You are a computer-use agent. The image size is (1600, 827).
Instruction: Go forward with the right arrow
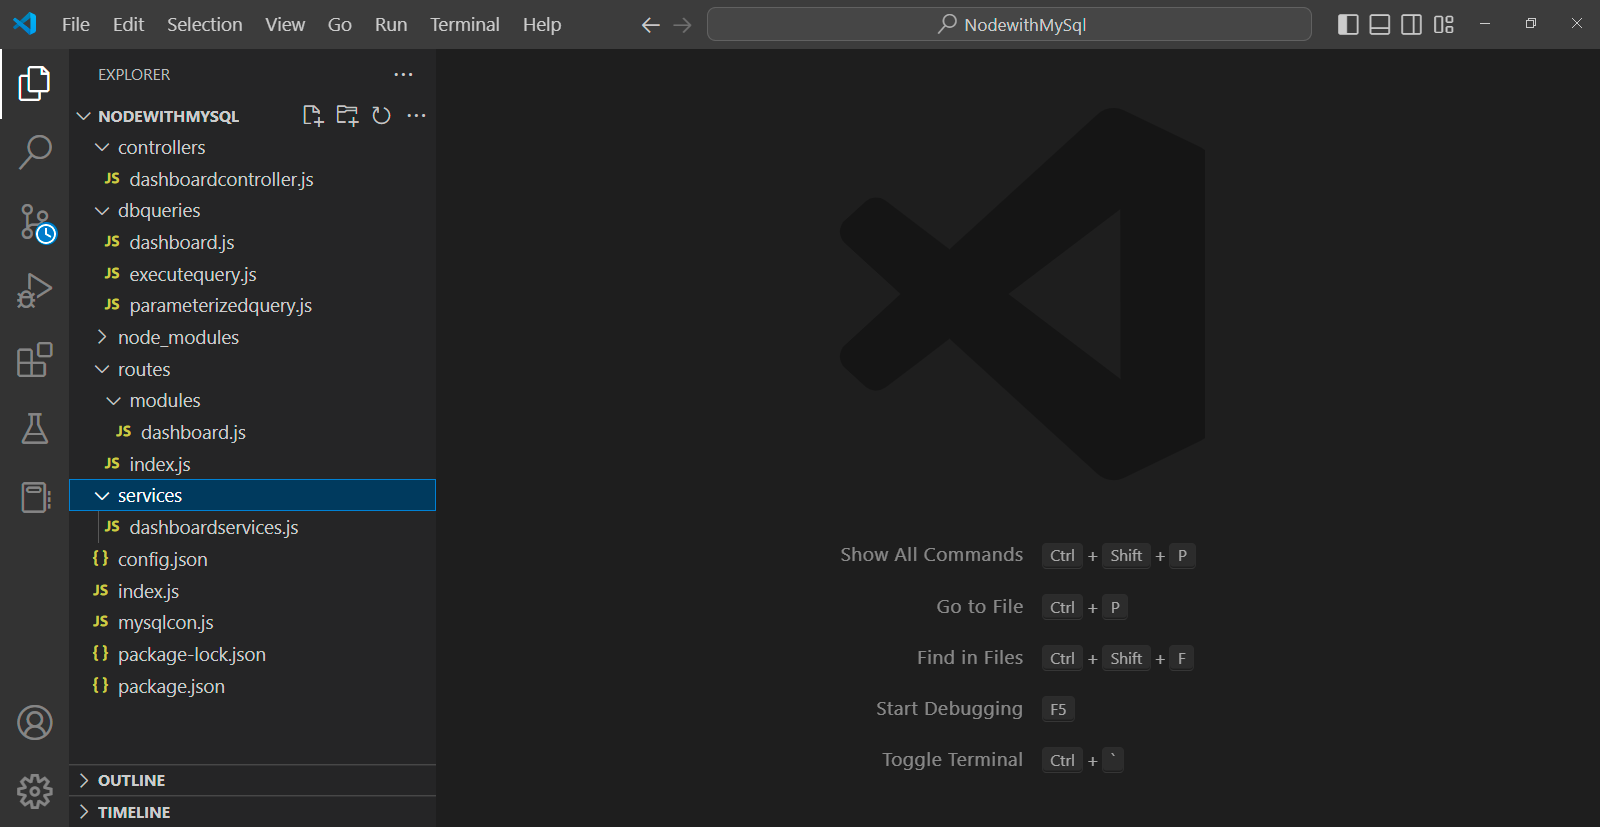[x=683, y=25]
